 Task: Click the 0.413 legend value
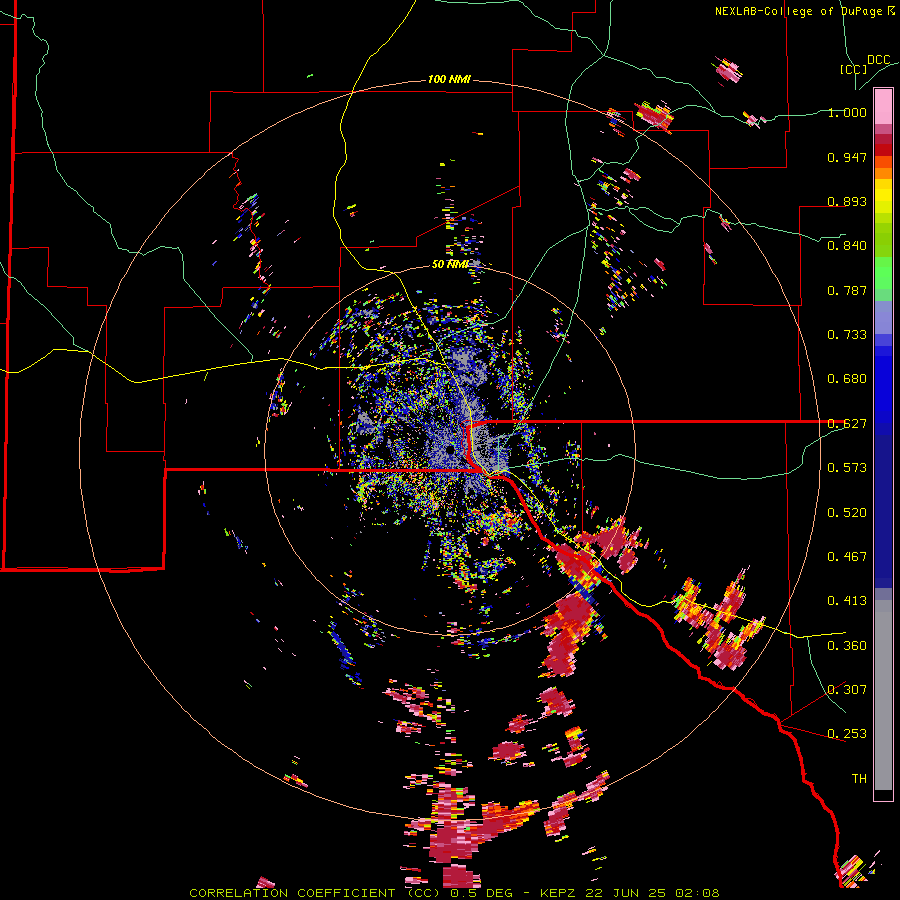click(847, 601)
